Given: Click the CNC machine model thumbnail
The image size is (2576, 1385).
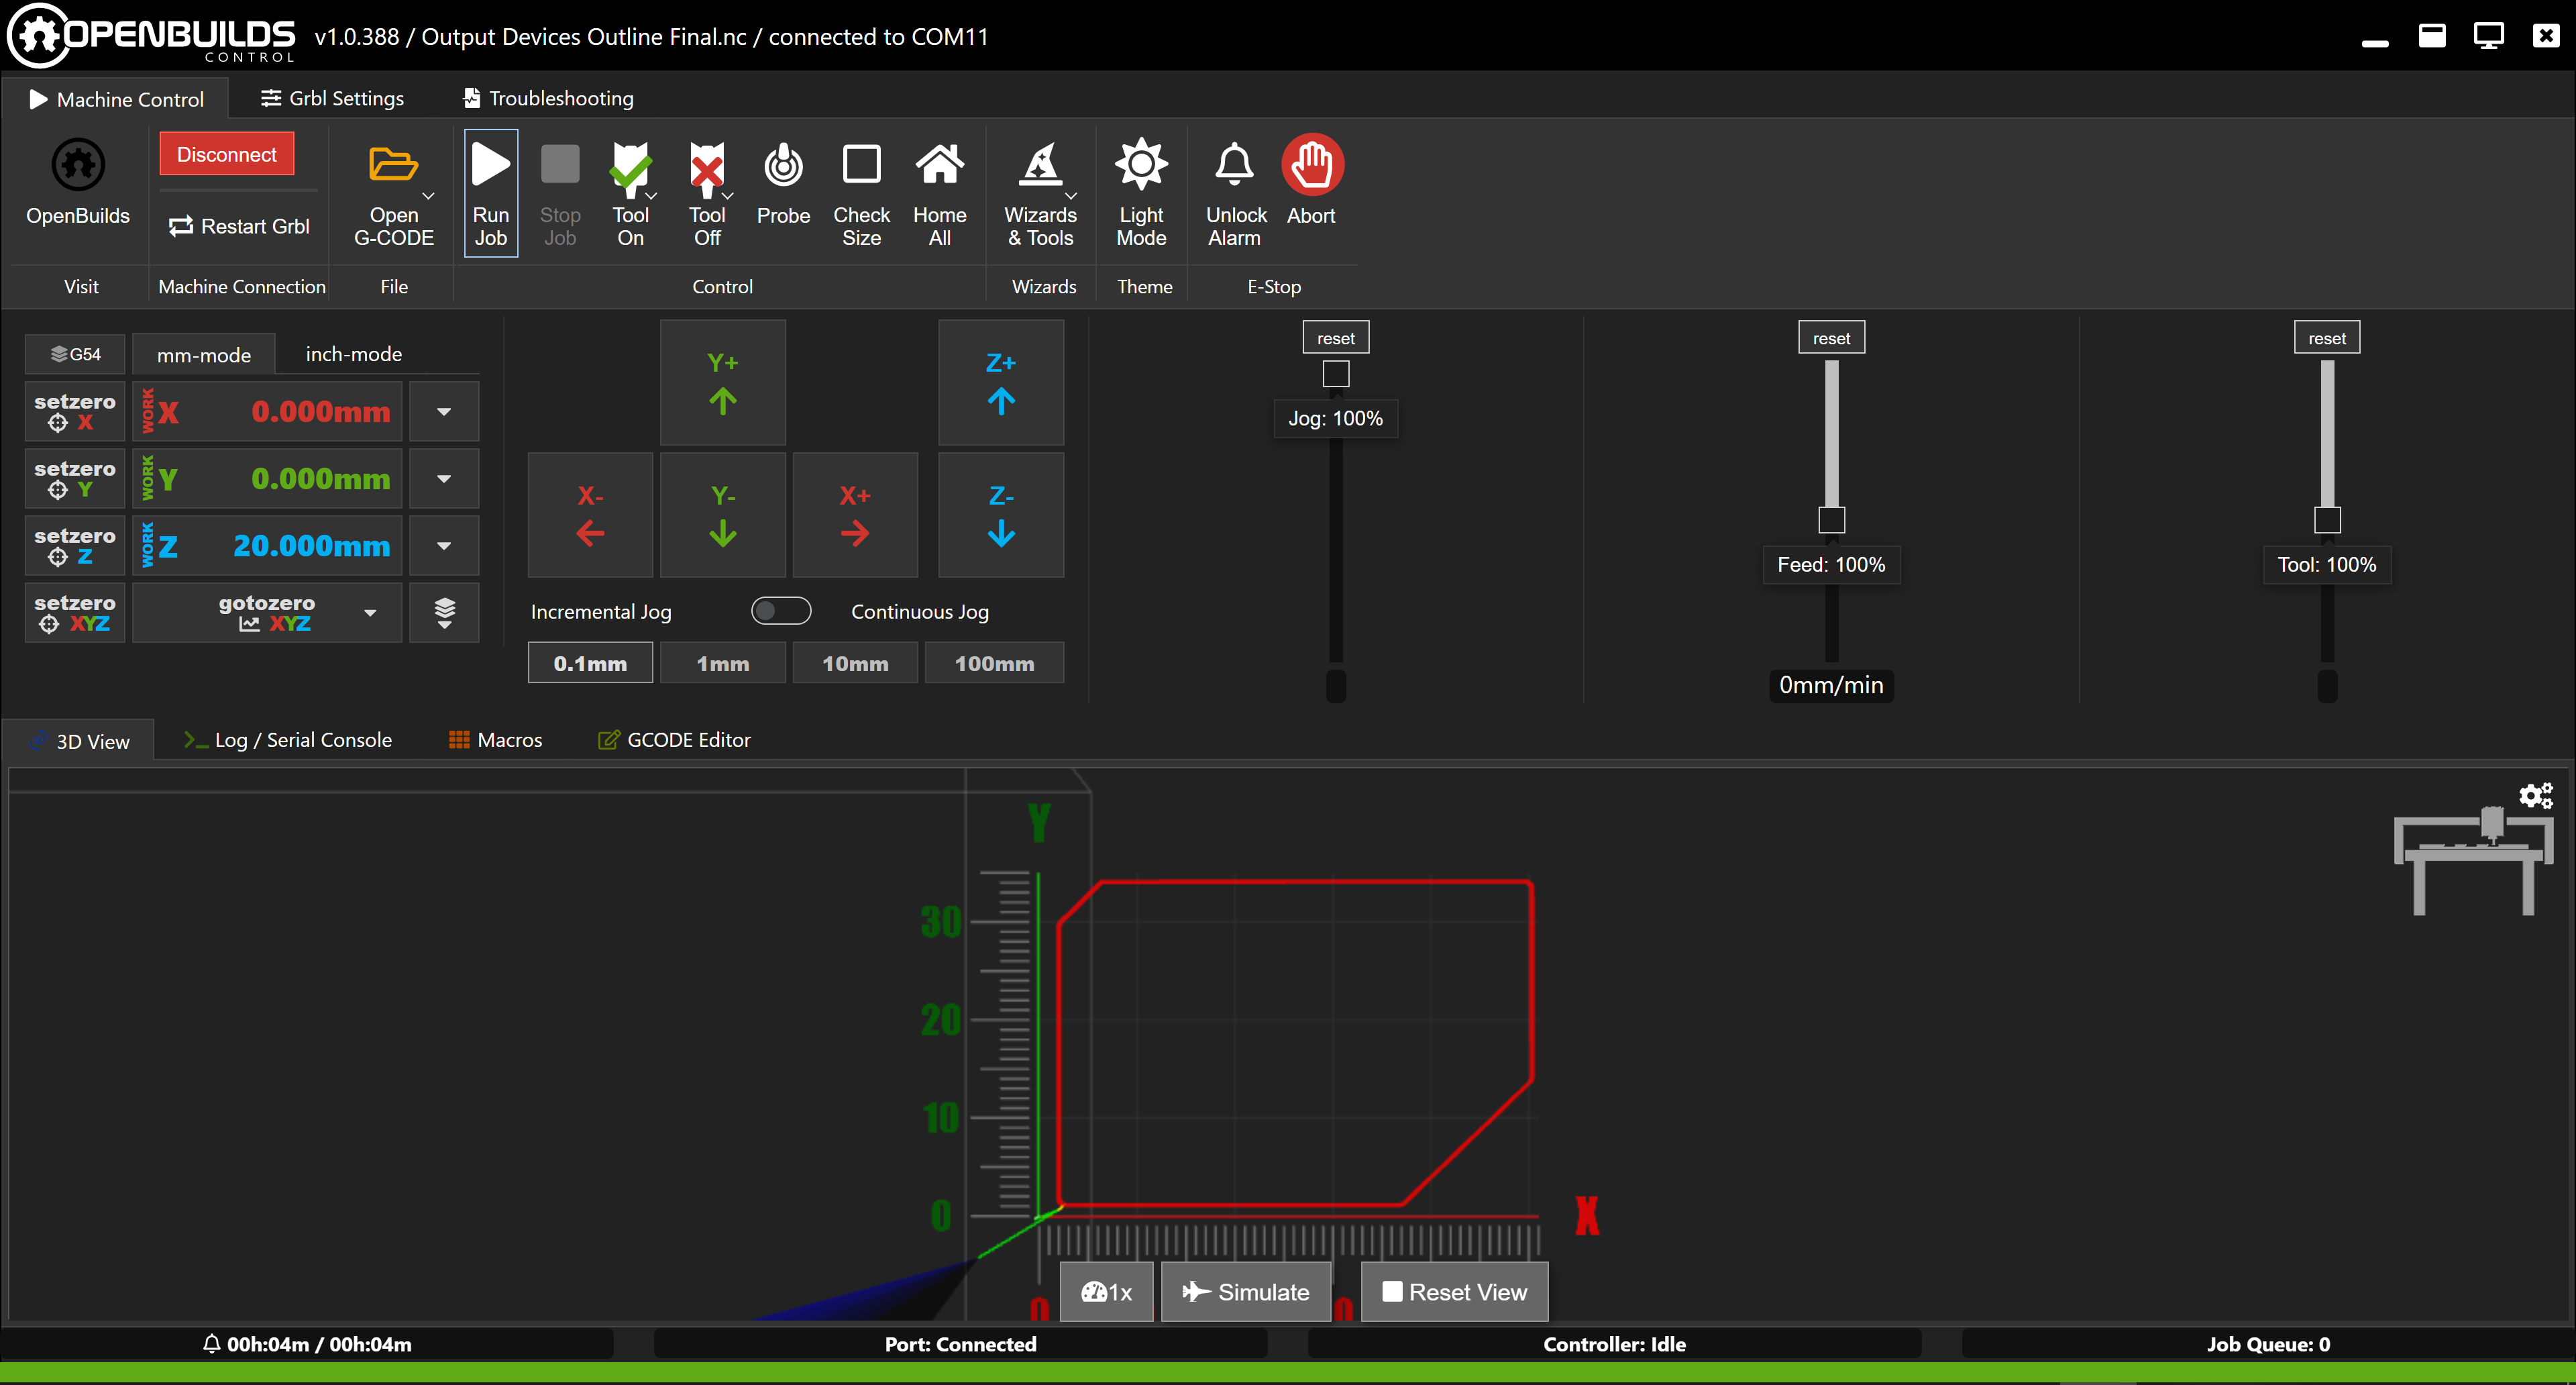Looking at the screenshot, I should point(2474,860).
